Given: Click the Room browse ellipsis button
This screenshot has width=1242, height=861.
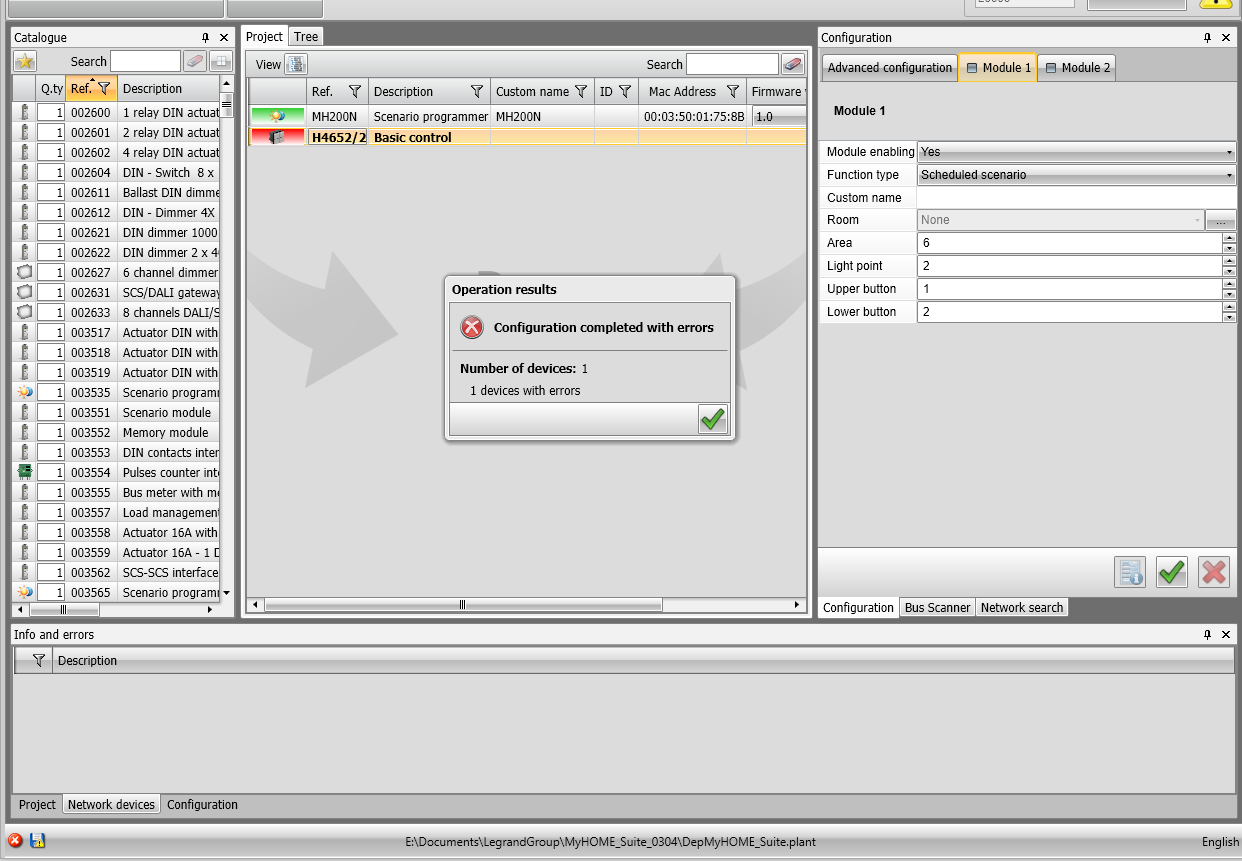Looking at the screenshot, I should tap(1220, 221).
